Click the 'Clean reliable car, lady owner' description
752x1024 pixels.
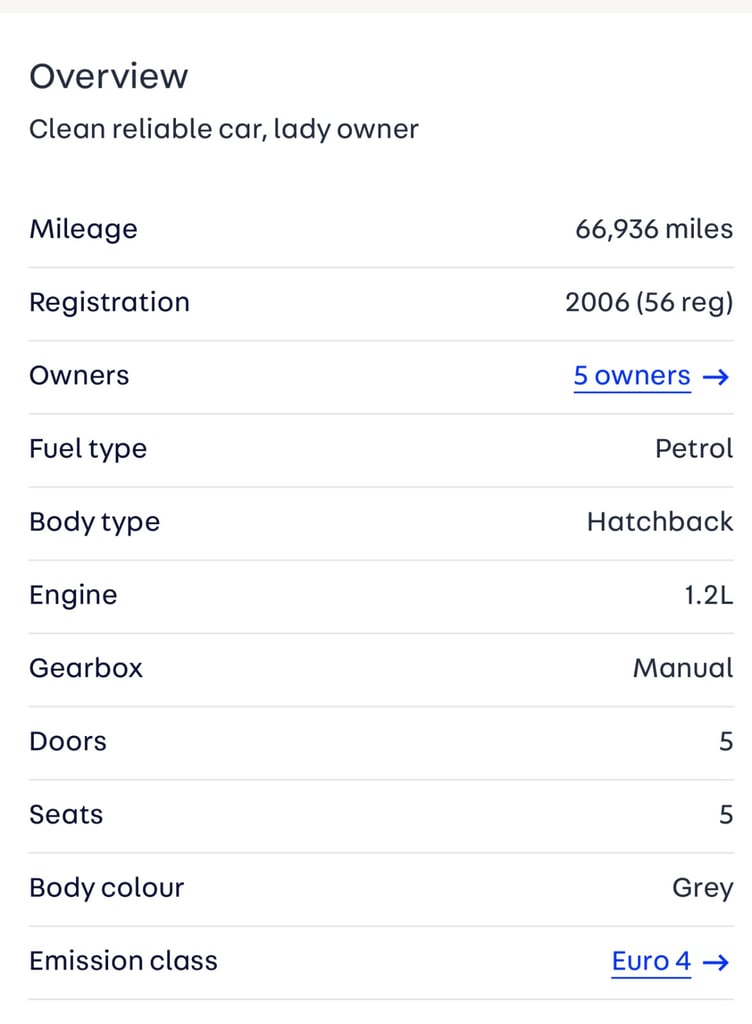[x=224, y=129]
